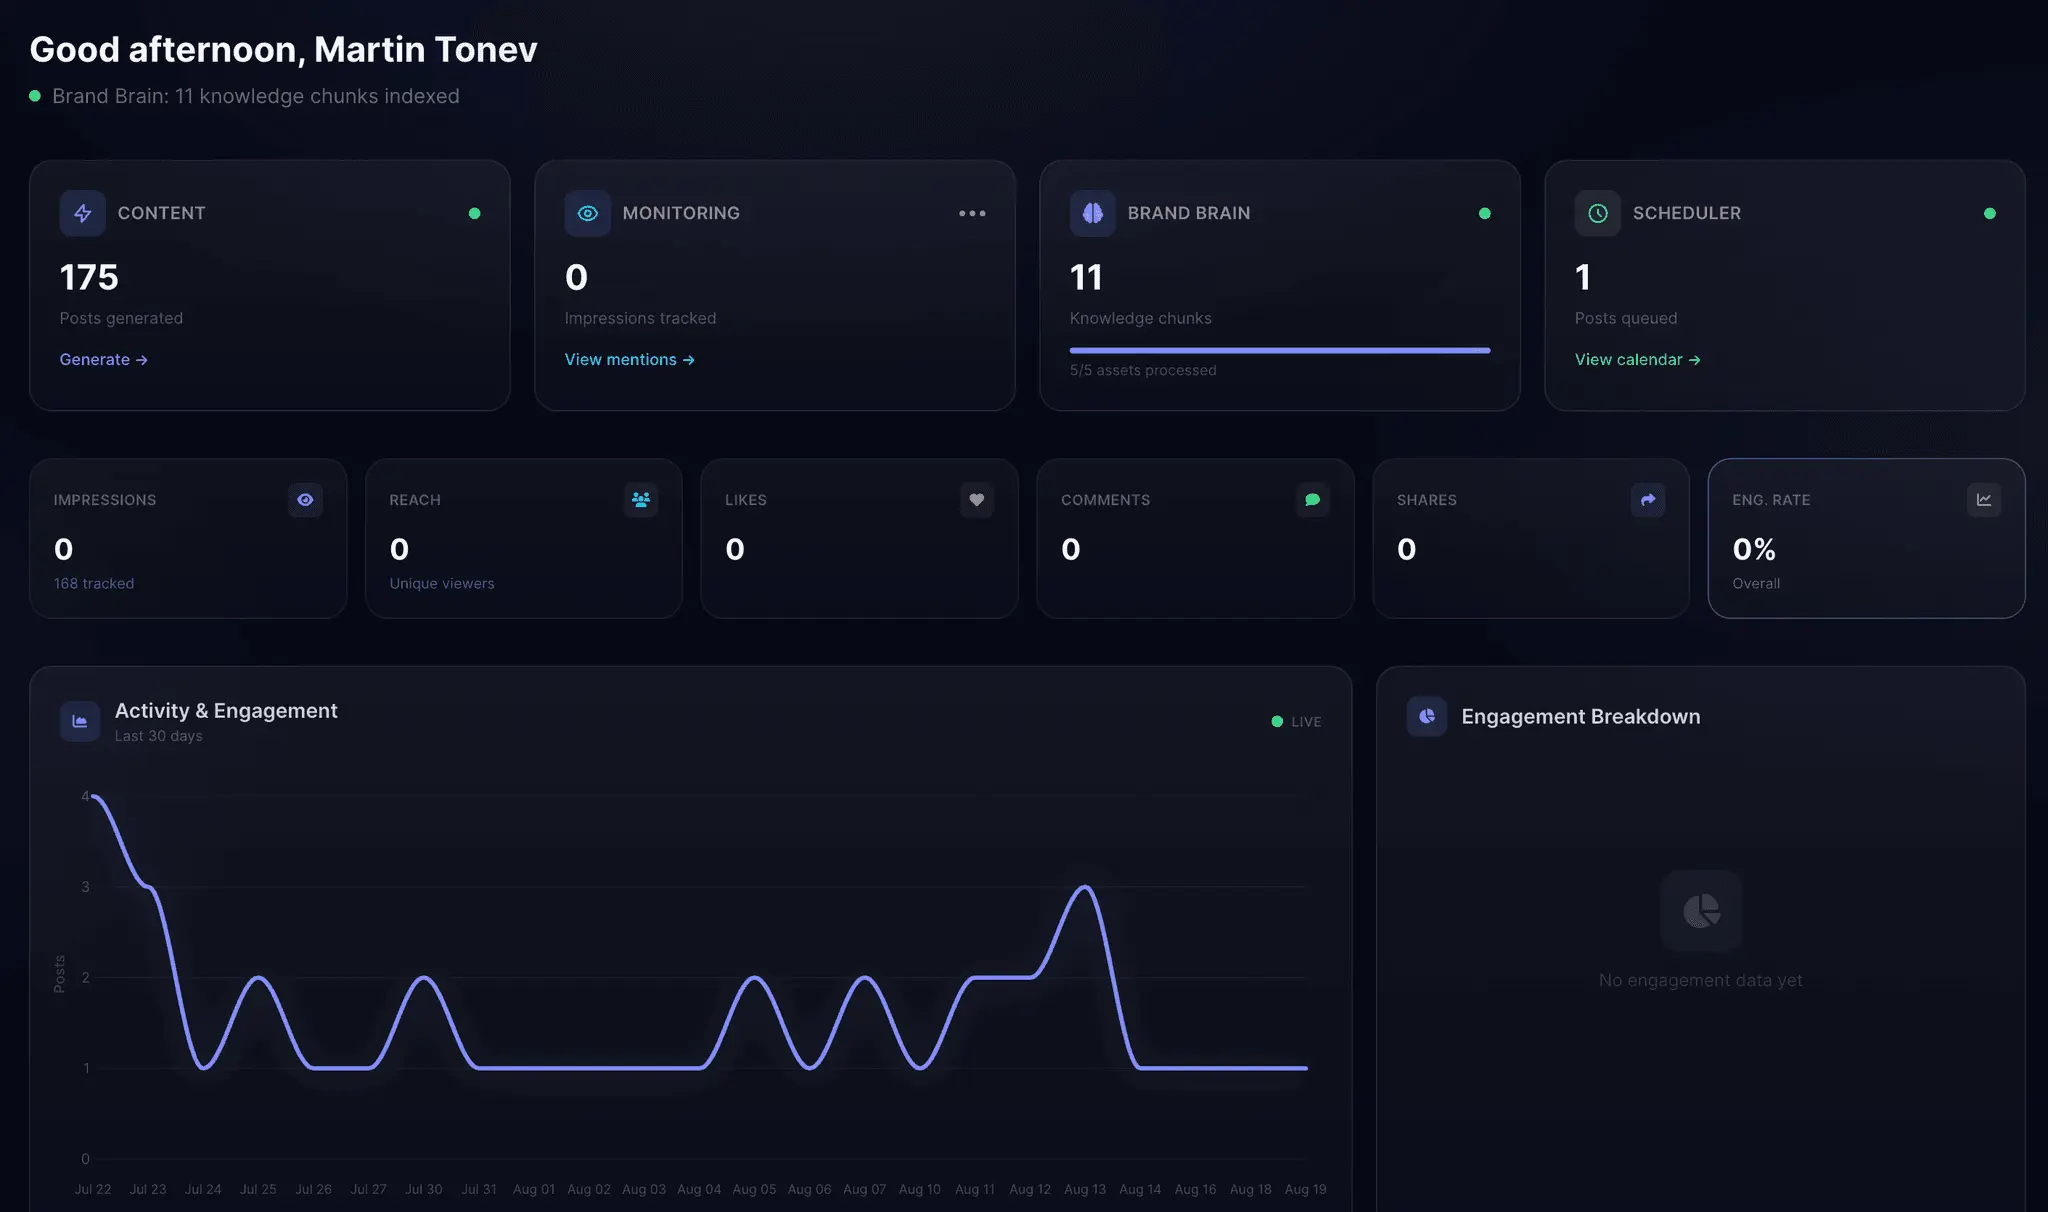
Task: Click the 'Impressions tracked' label on Monitoring card
Action: (640, 318)
